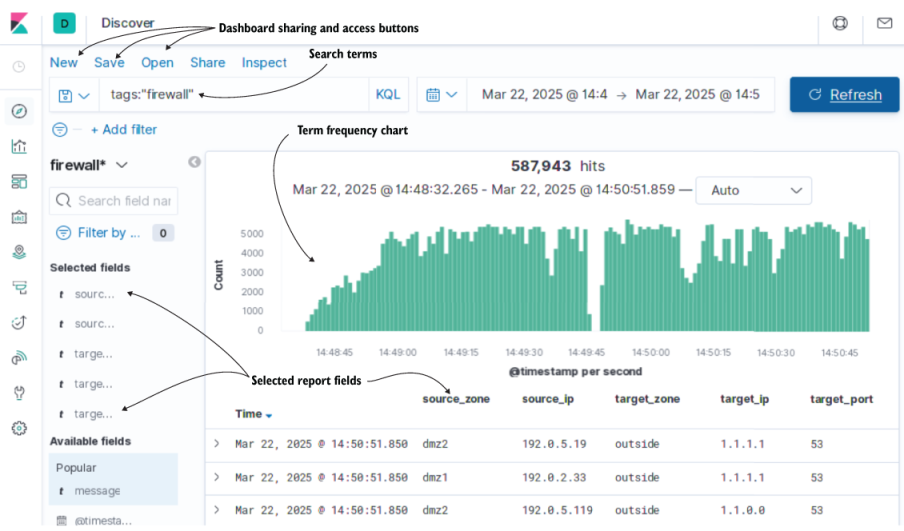904x531 pixels.
Task: Open the help lifebuoy icon in header
Action: point(840,23)
